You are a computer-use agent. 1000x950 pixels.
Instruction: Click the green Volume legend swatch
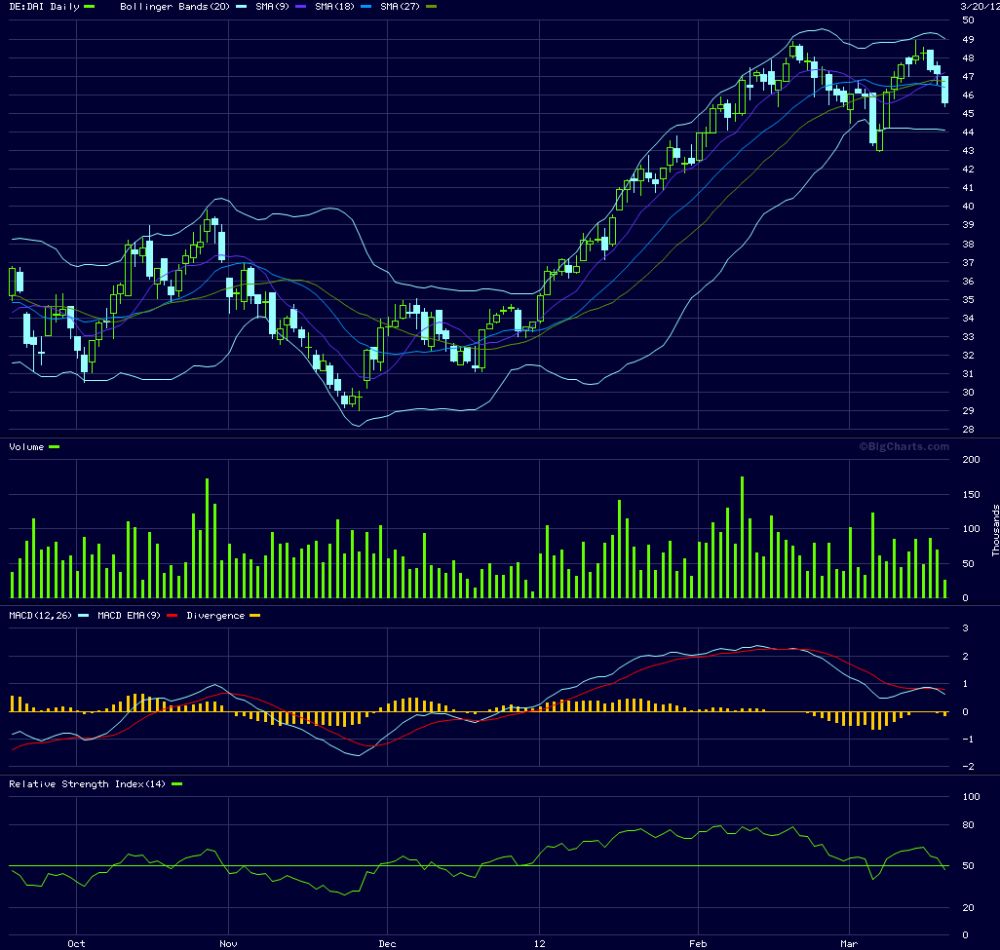54,447
